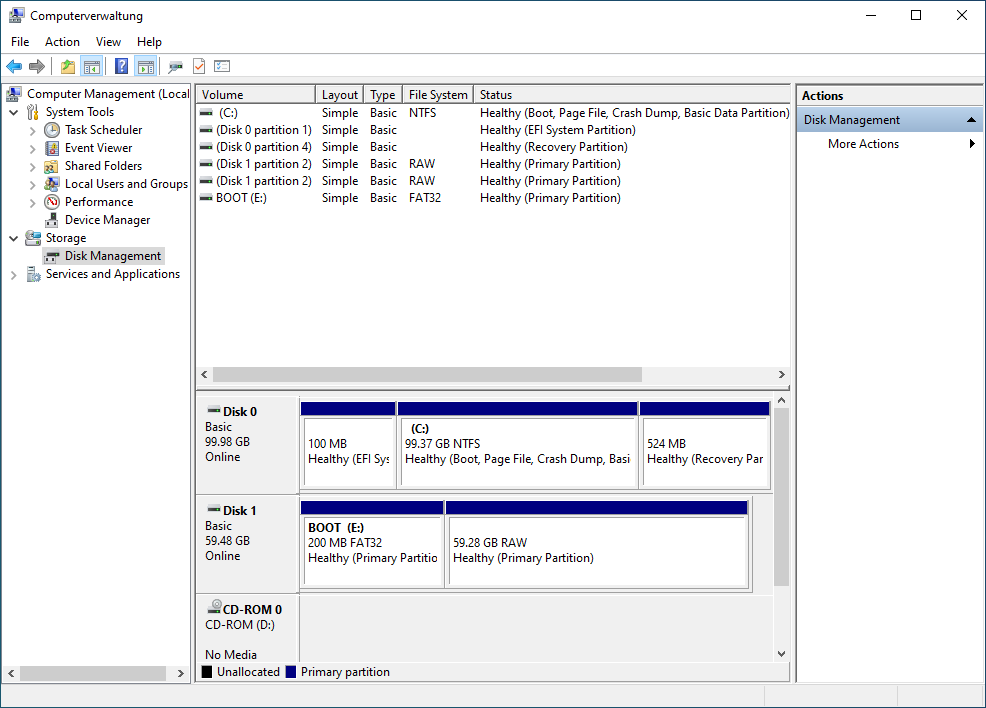
Task: Open Device Manager in the tree
Action: (x=107, y=220)
